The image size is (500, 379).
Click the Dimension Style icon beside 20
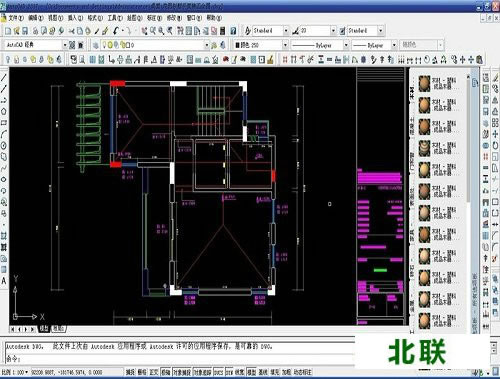pyautogui.click(x=296, y=31)
